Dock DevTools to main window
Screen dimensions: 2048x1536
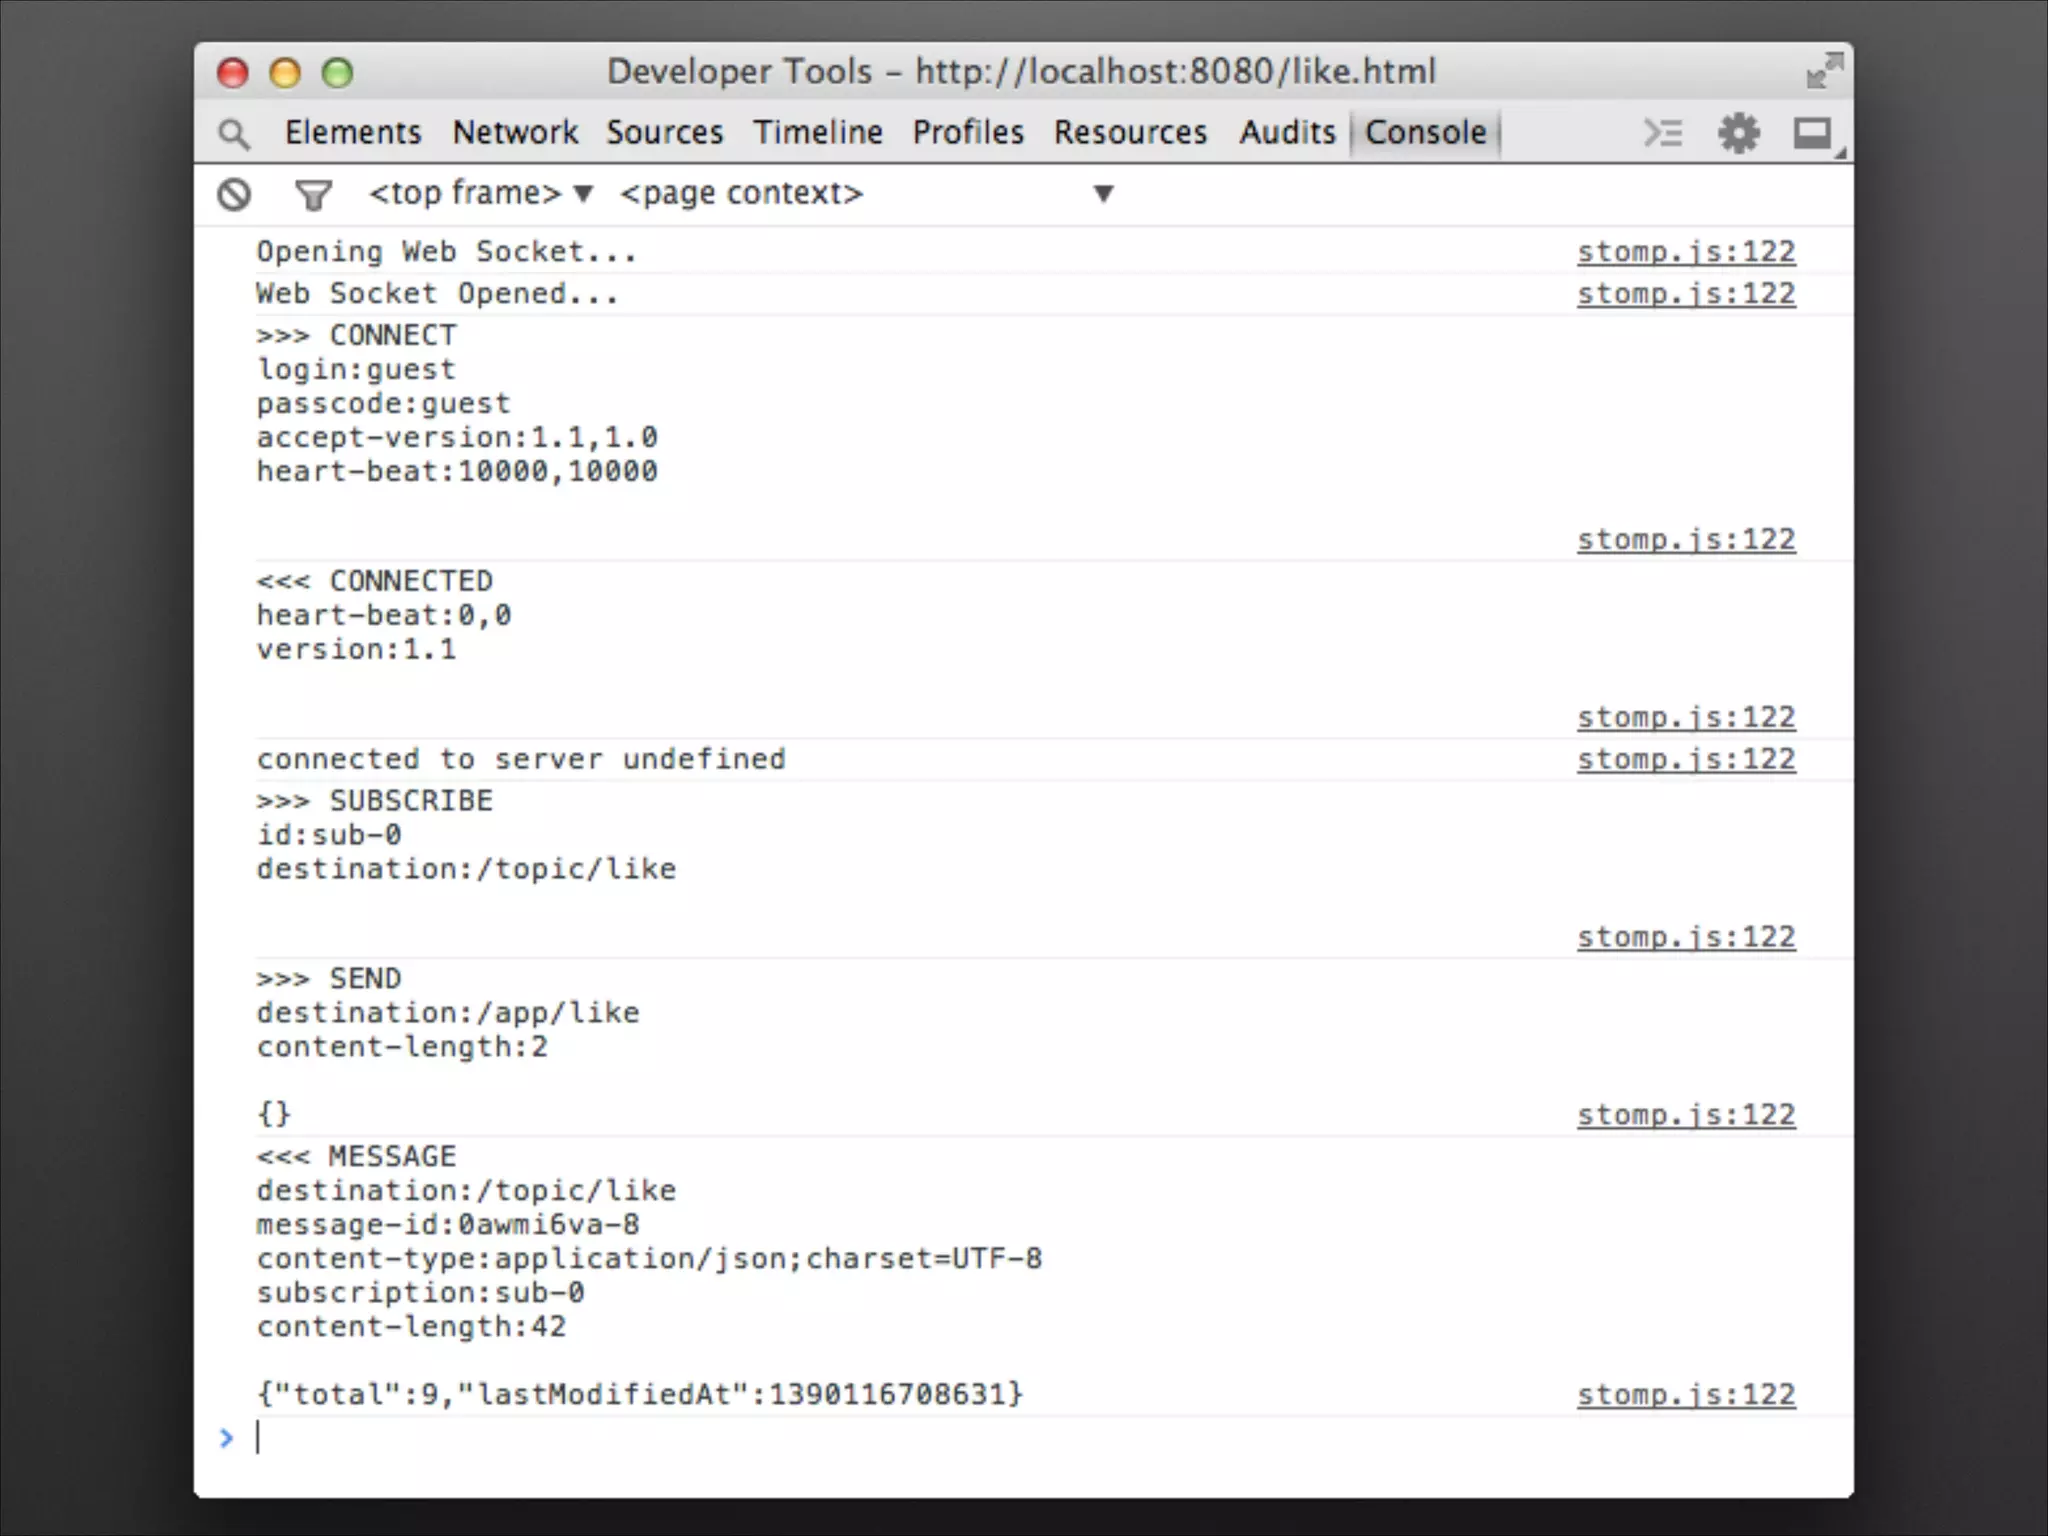pos(1812,133)
